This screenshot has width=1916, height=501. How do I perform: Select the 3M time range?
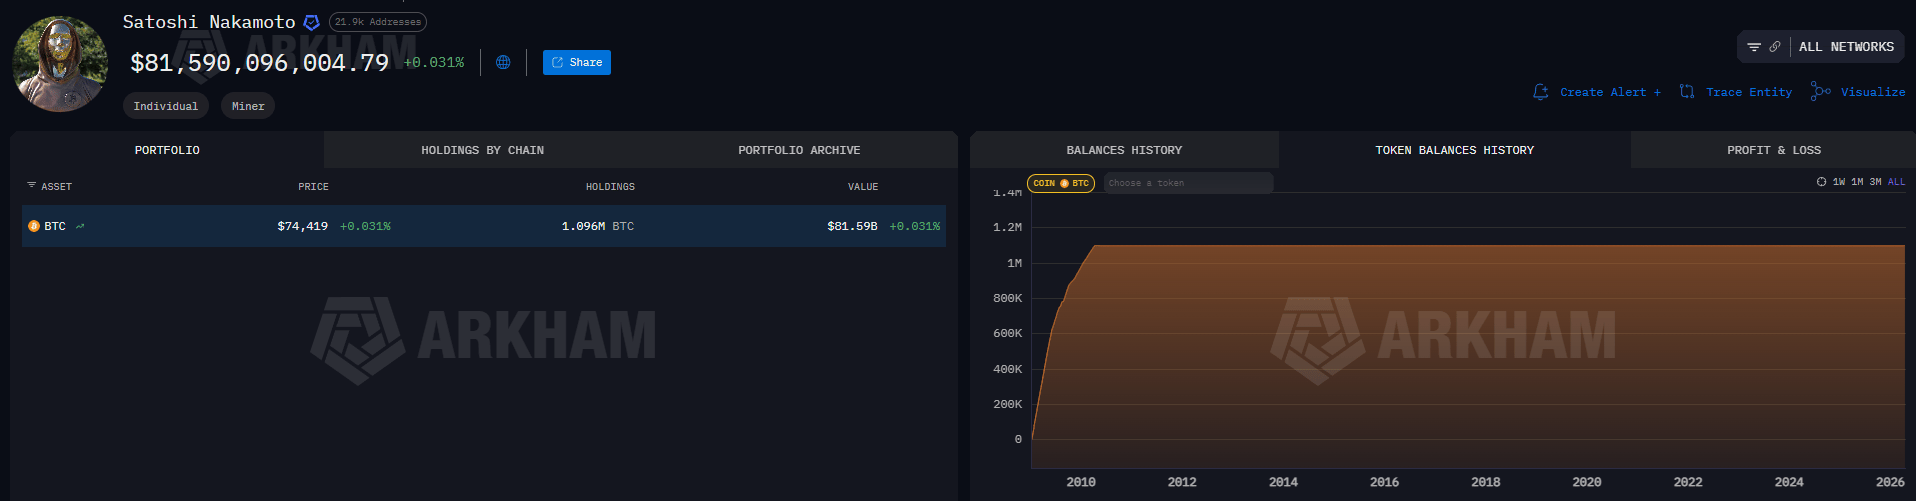click(x=1875, y=182)
